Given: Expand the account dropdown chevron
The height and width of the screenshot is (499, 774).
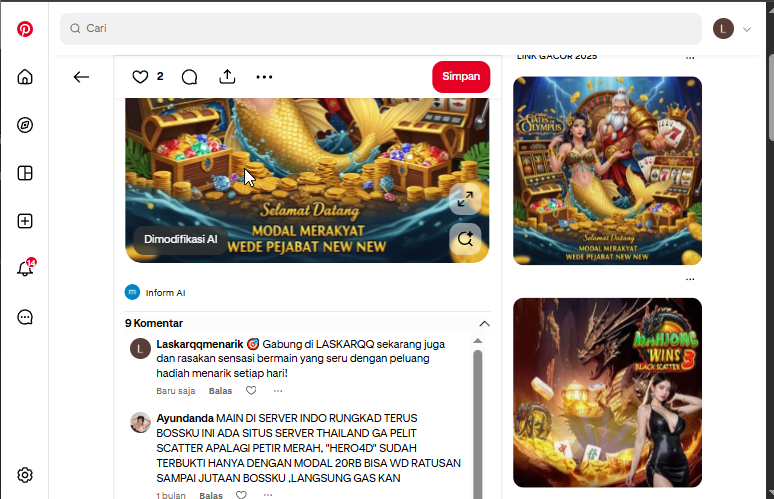Looking at the screenshot, I should (747, 29).
